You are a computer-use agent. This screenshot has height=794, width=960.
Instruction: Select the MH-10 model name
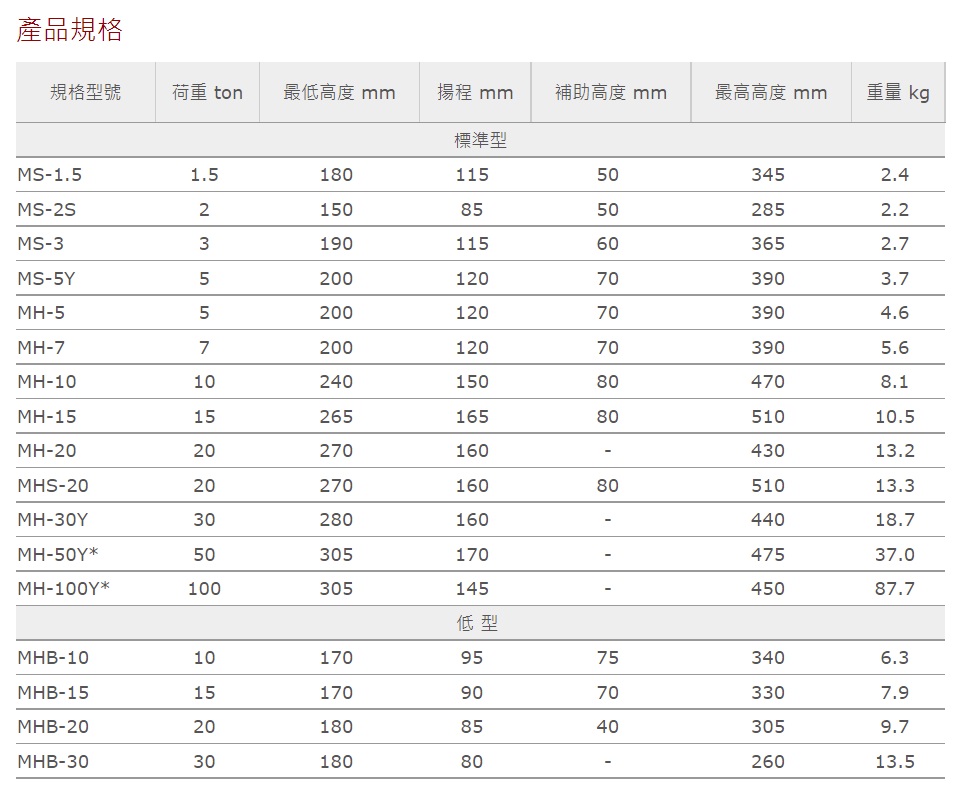(x=47, y=382)
